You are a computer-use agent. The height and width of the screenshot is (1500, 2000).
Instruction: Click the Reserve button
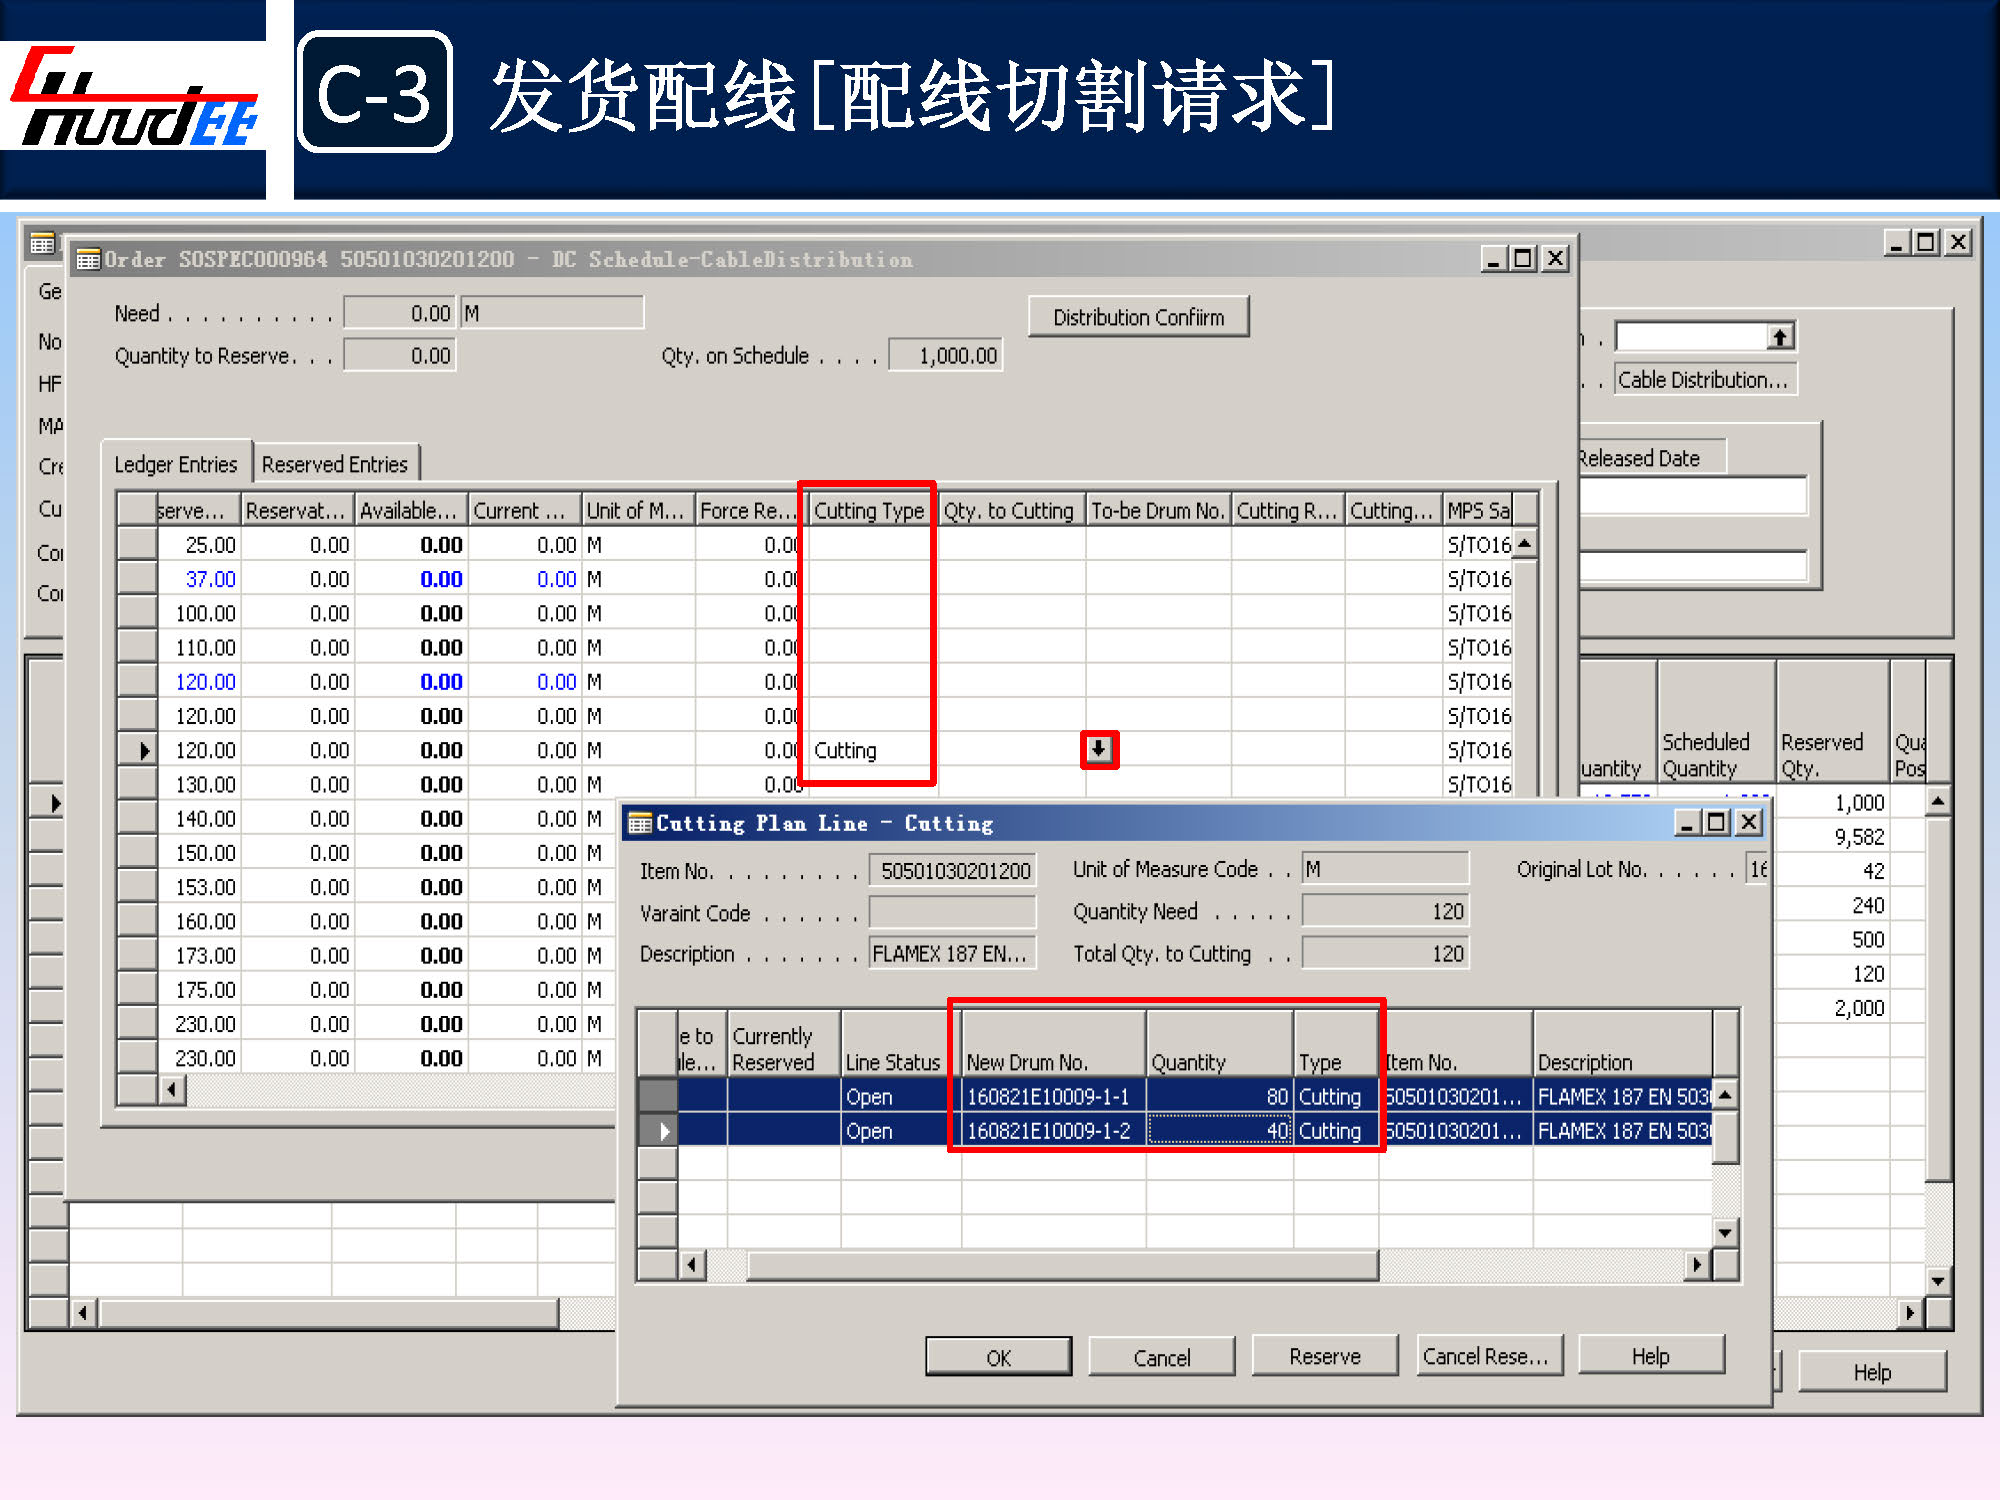(1324, 1356)
